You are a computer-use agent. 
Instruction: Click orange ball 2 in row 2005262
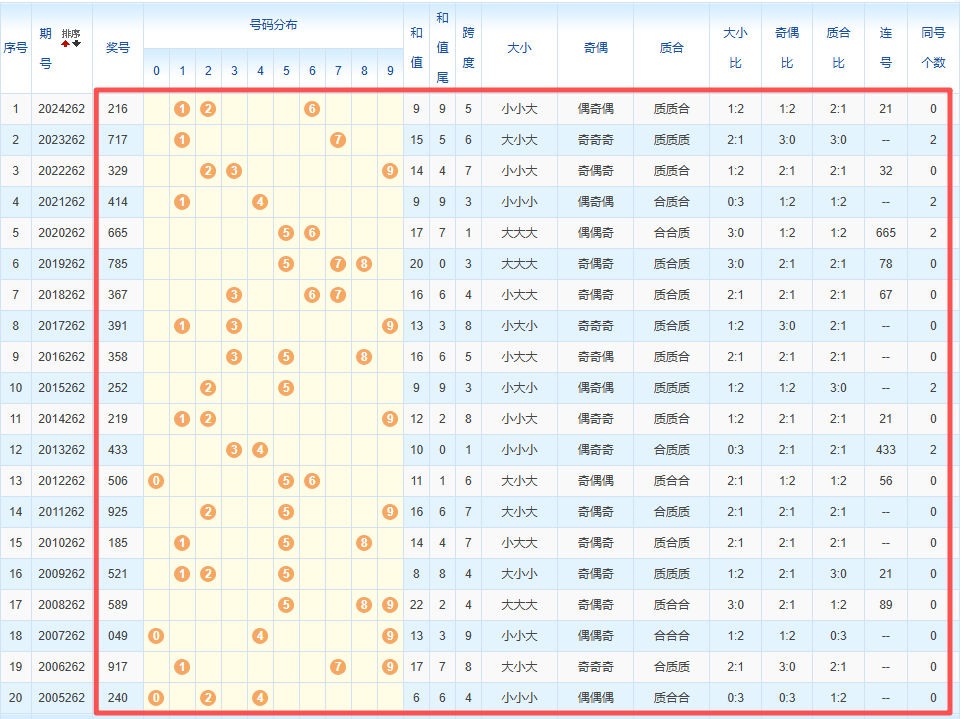208,698
